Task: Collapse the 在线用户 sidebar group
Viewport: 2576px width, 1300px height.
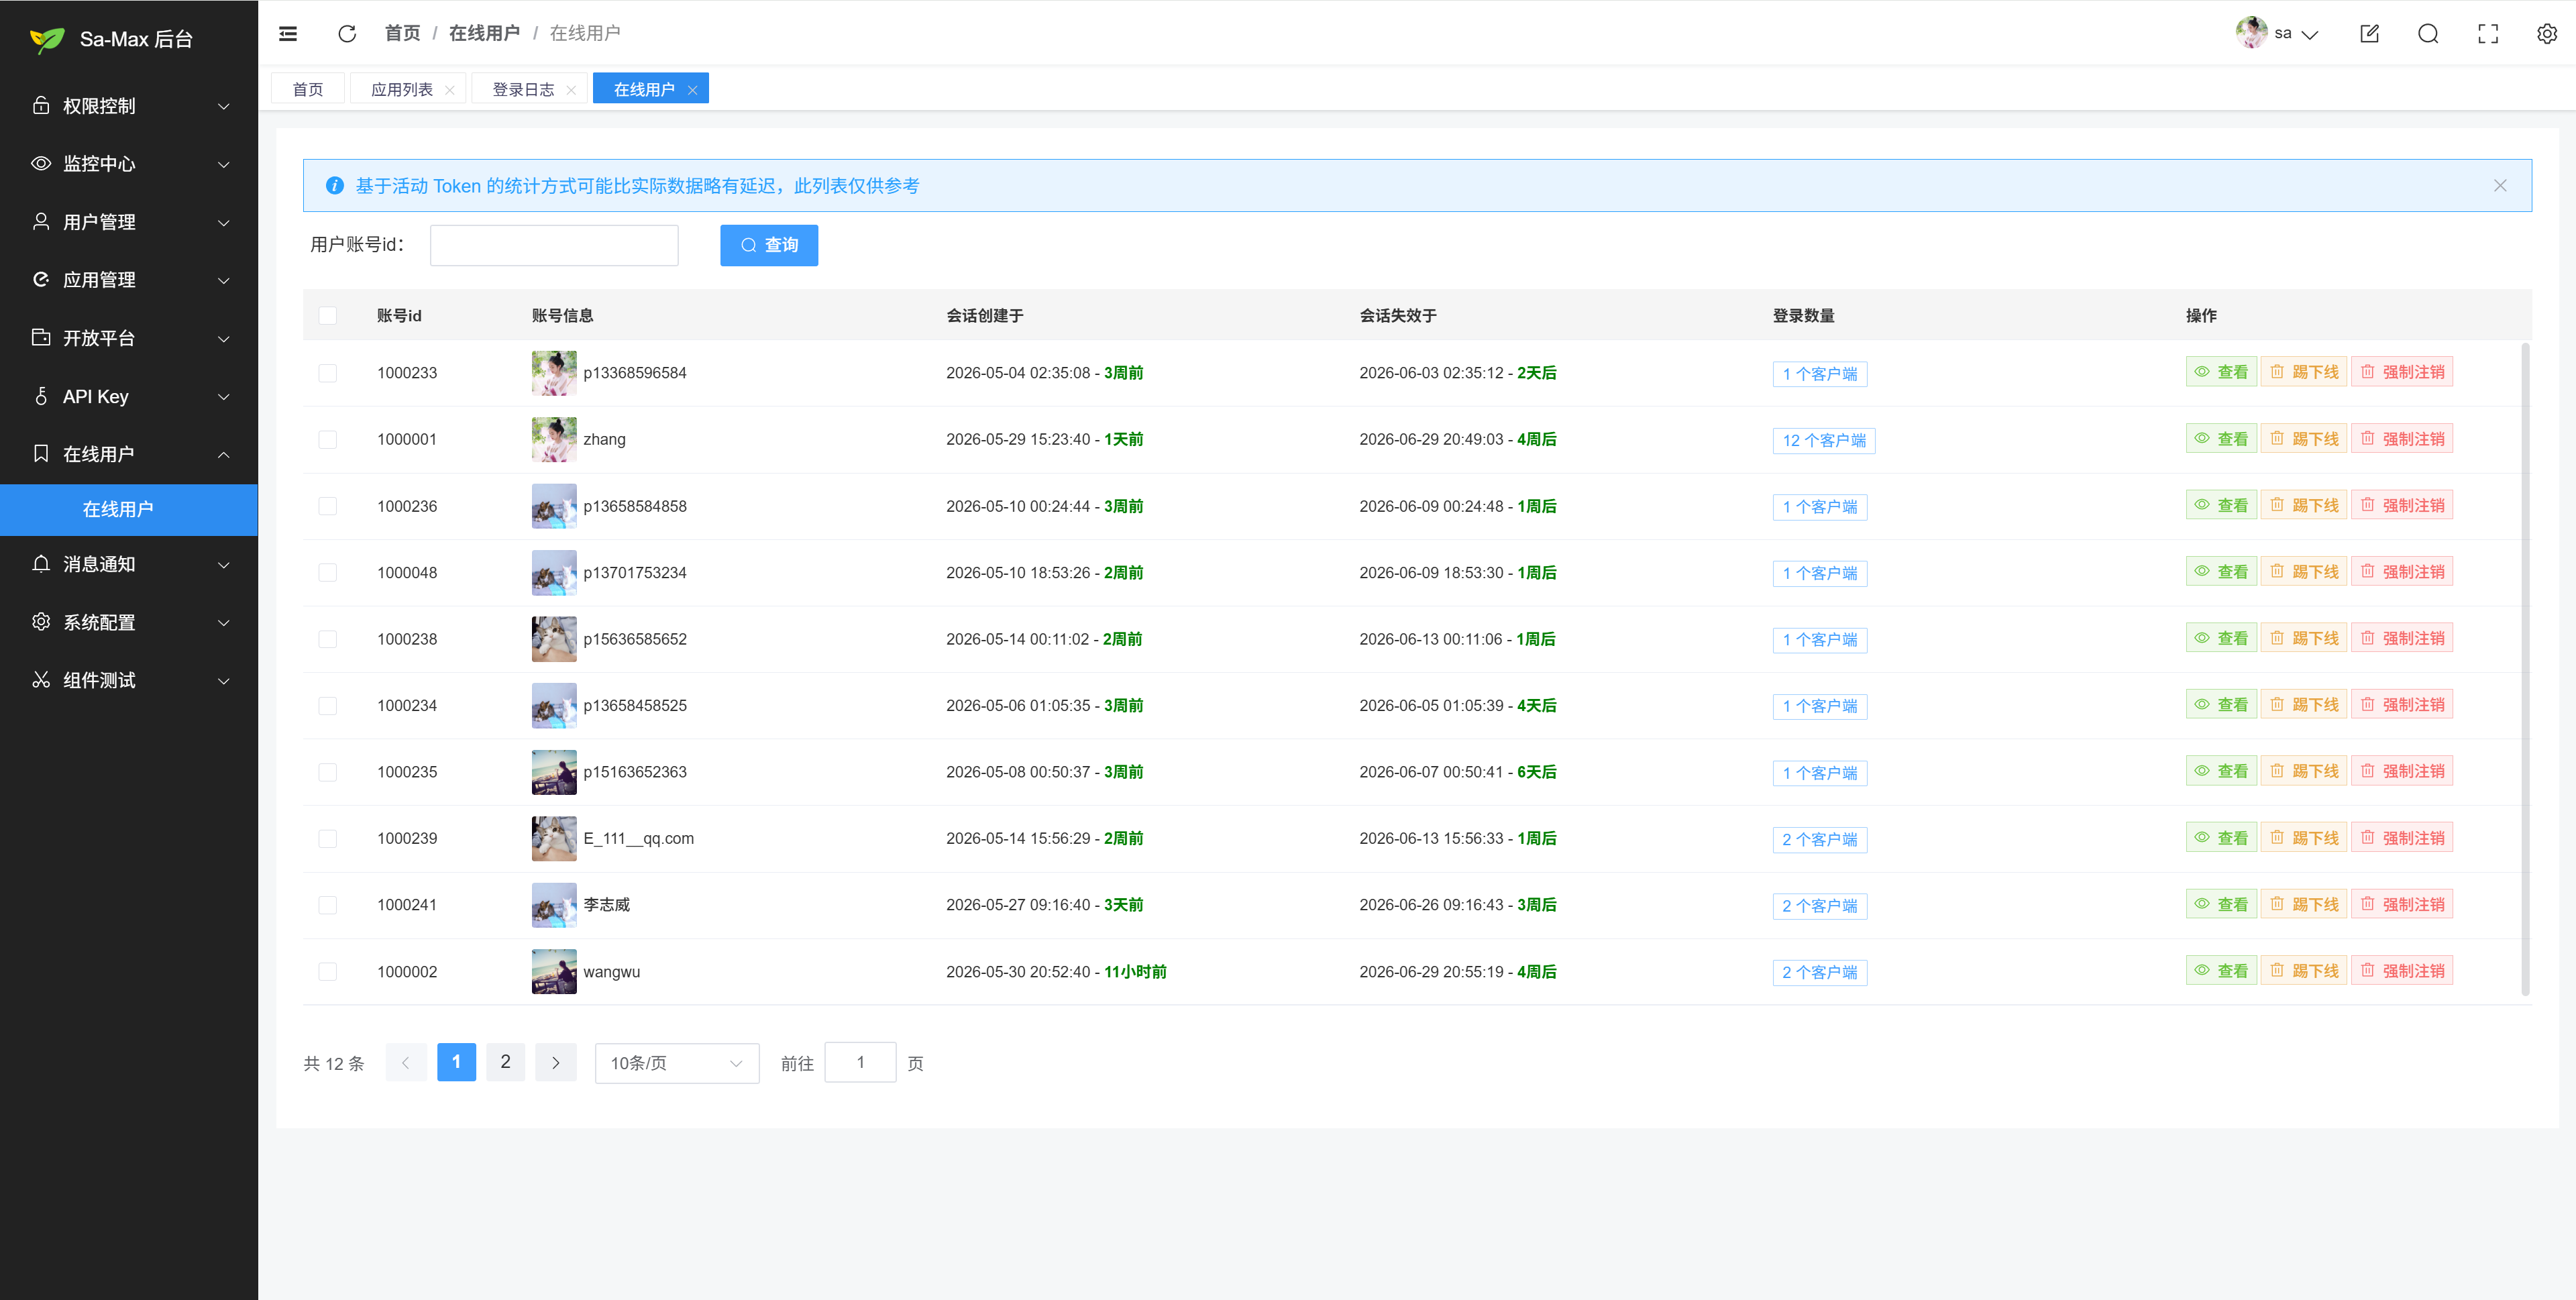Action: click(129, 454)
